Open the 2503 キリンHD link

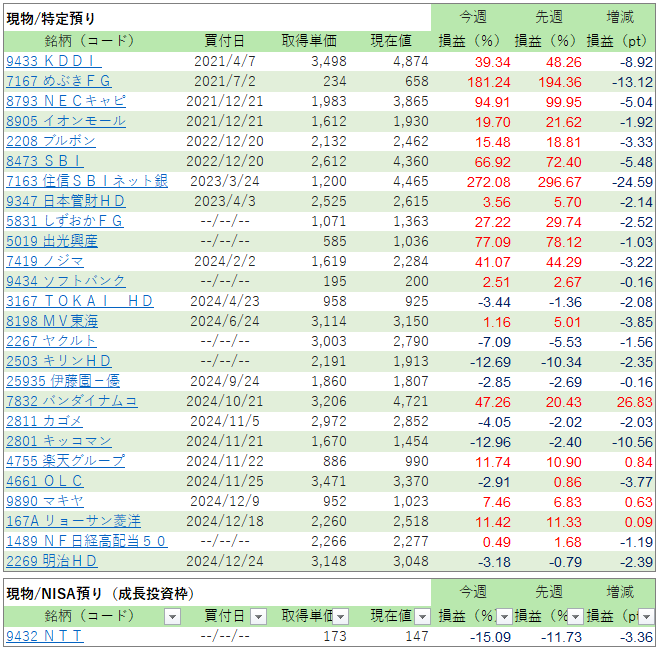click(59, 361)
